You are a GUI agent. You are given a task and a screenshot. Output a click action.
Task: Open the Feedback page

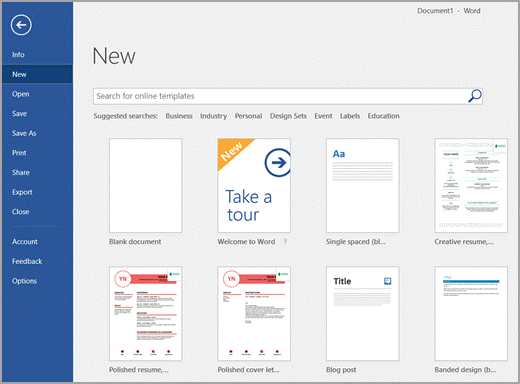tap(27, 261)
